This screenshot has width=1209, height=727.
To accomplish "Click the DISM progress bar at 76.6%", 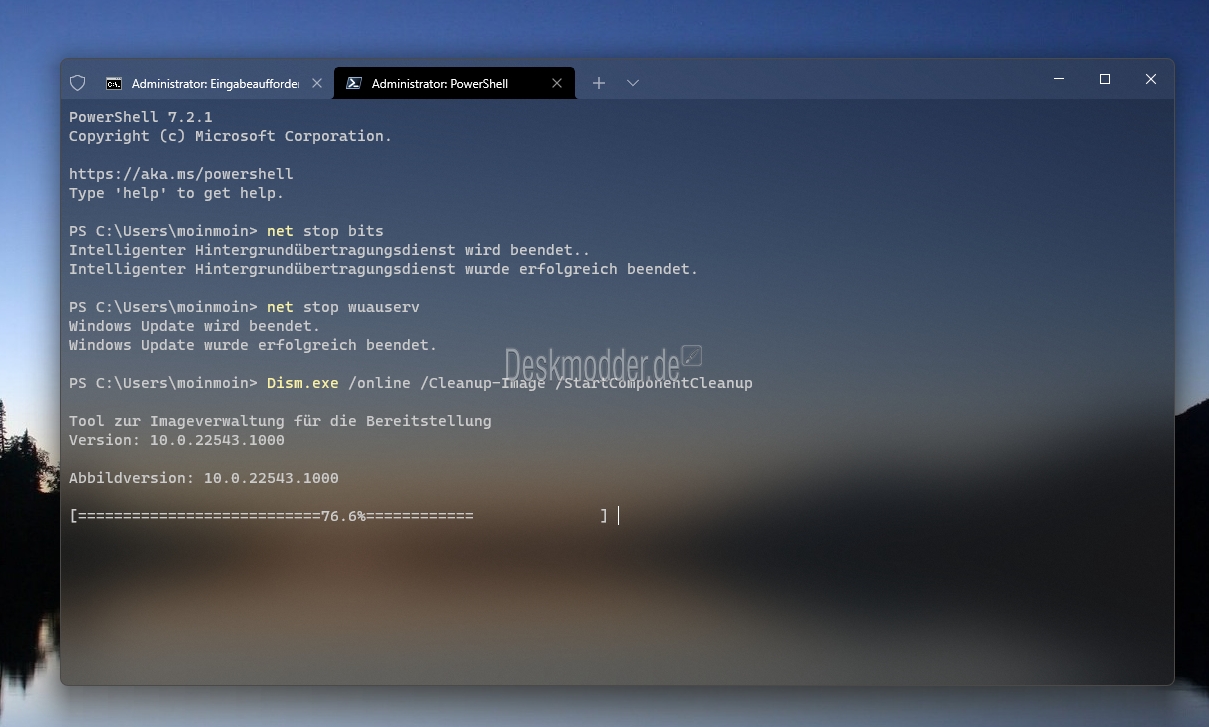I will pyautogui.click(x=338, y=516).
